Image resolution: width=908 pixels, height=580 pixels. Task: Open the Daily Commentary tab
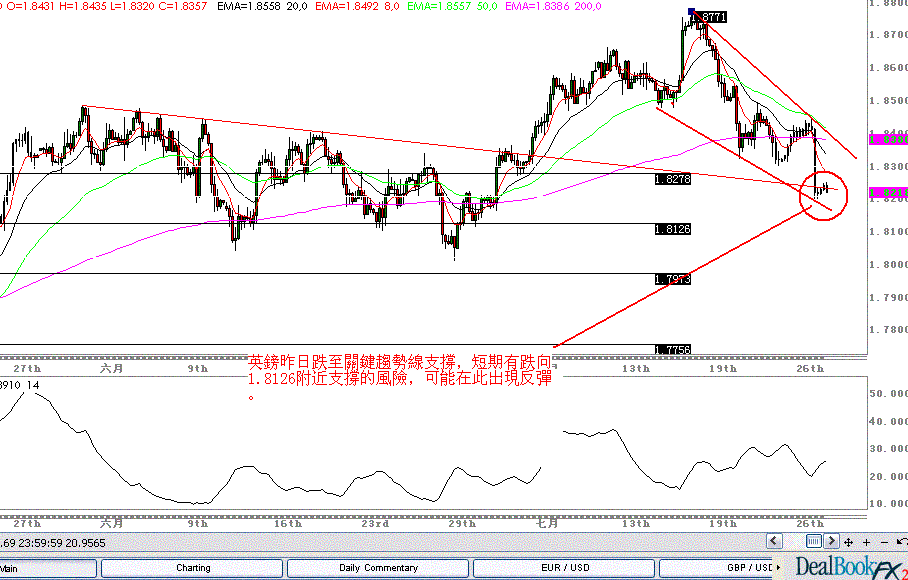tap(378, 568)
